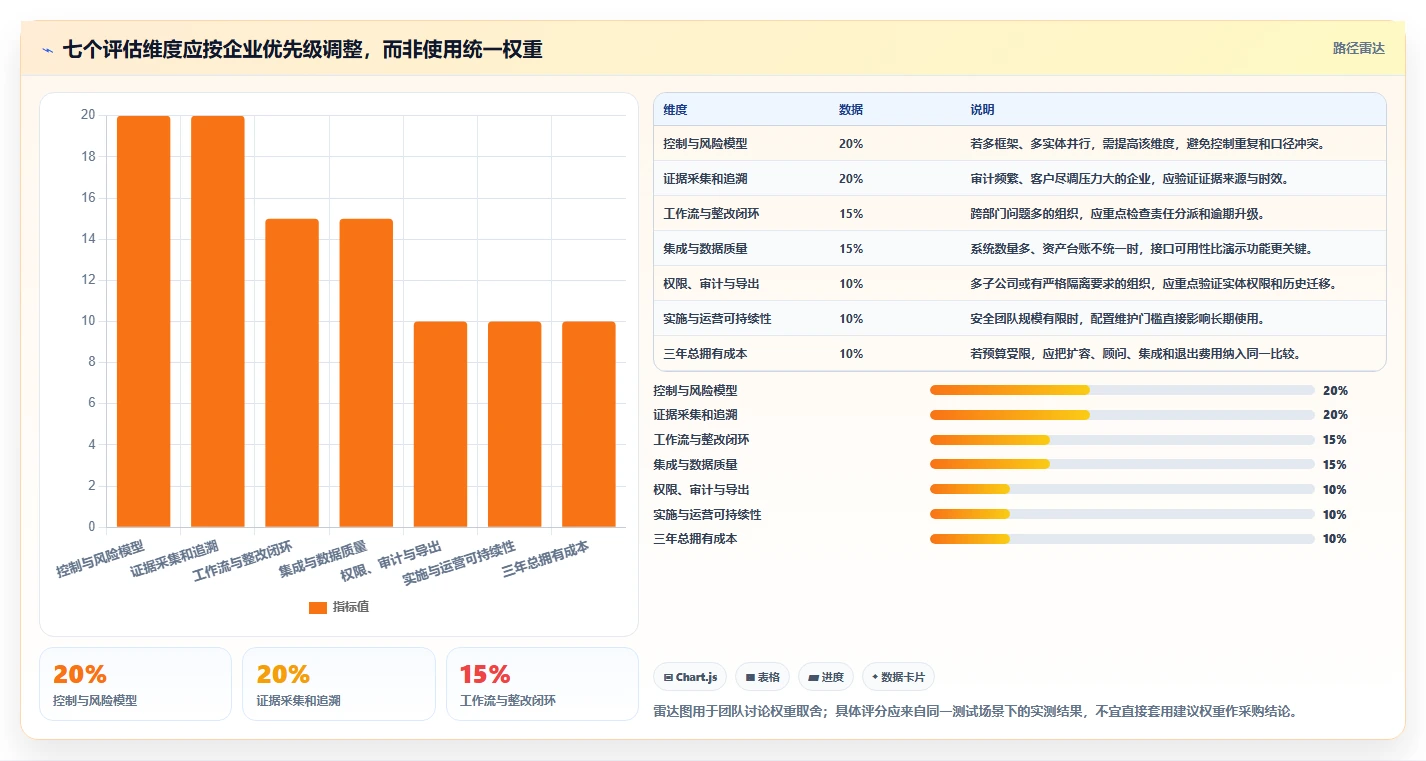Click the 三年总拥有成本 chart bar

point(589,424)
